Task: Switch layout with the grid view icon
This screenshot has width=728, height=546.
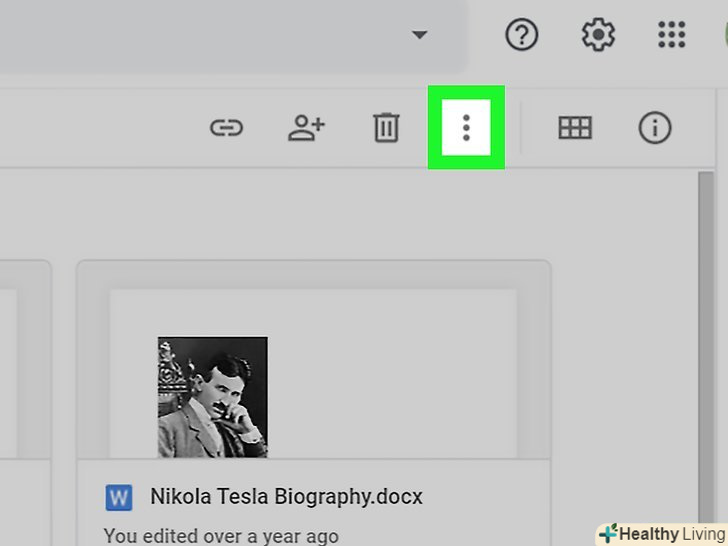Action: (x=575, y=128)
